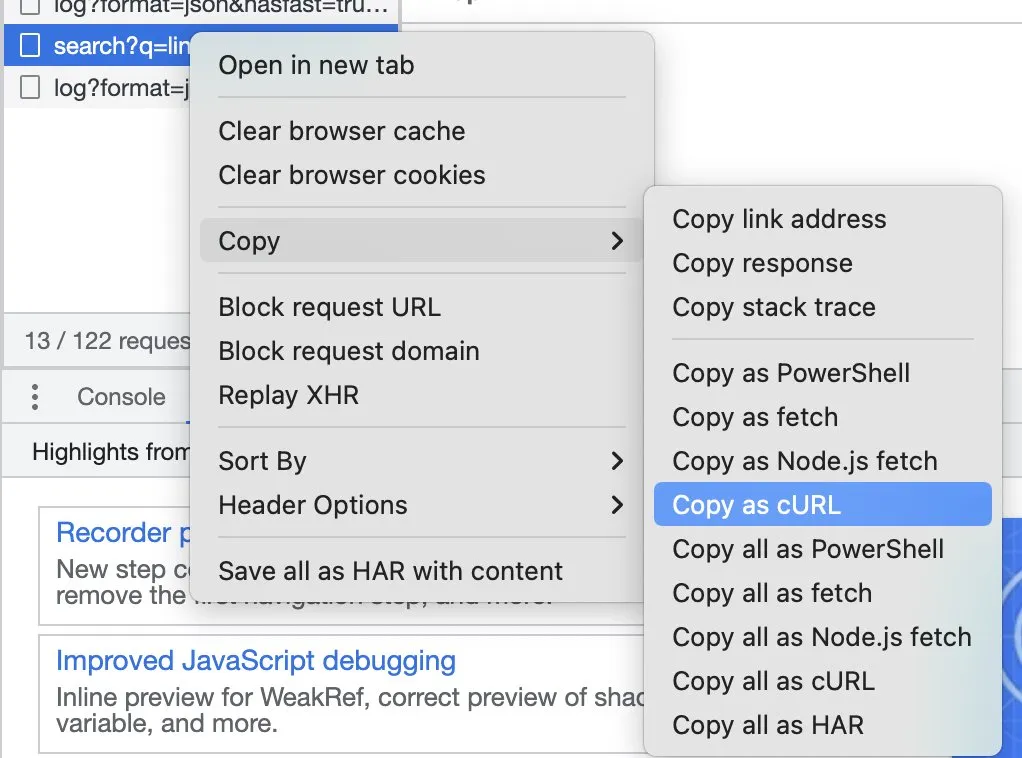Viewport: 1022px width, 758px height.
Task: Select 'Block request URL'
Action: tap(421, 307)
